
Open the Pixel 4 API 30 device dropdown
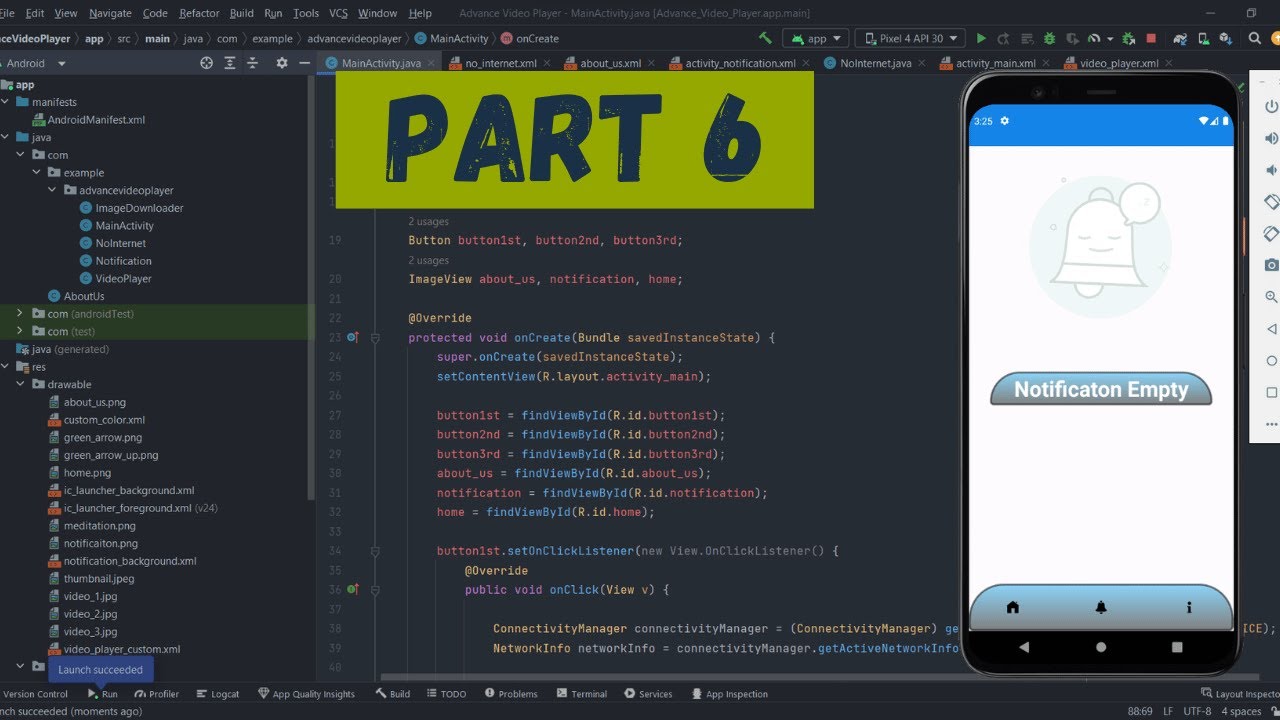(910, 38)
